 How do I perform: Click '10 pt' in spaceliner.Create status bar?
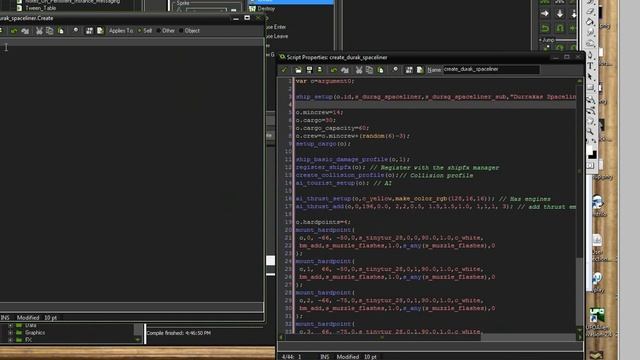coord(51,318)
